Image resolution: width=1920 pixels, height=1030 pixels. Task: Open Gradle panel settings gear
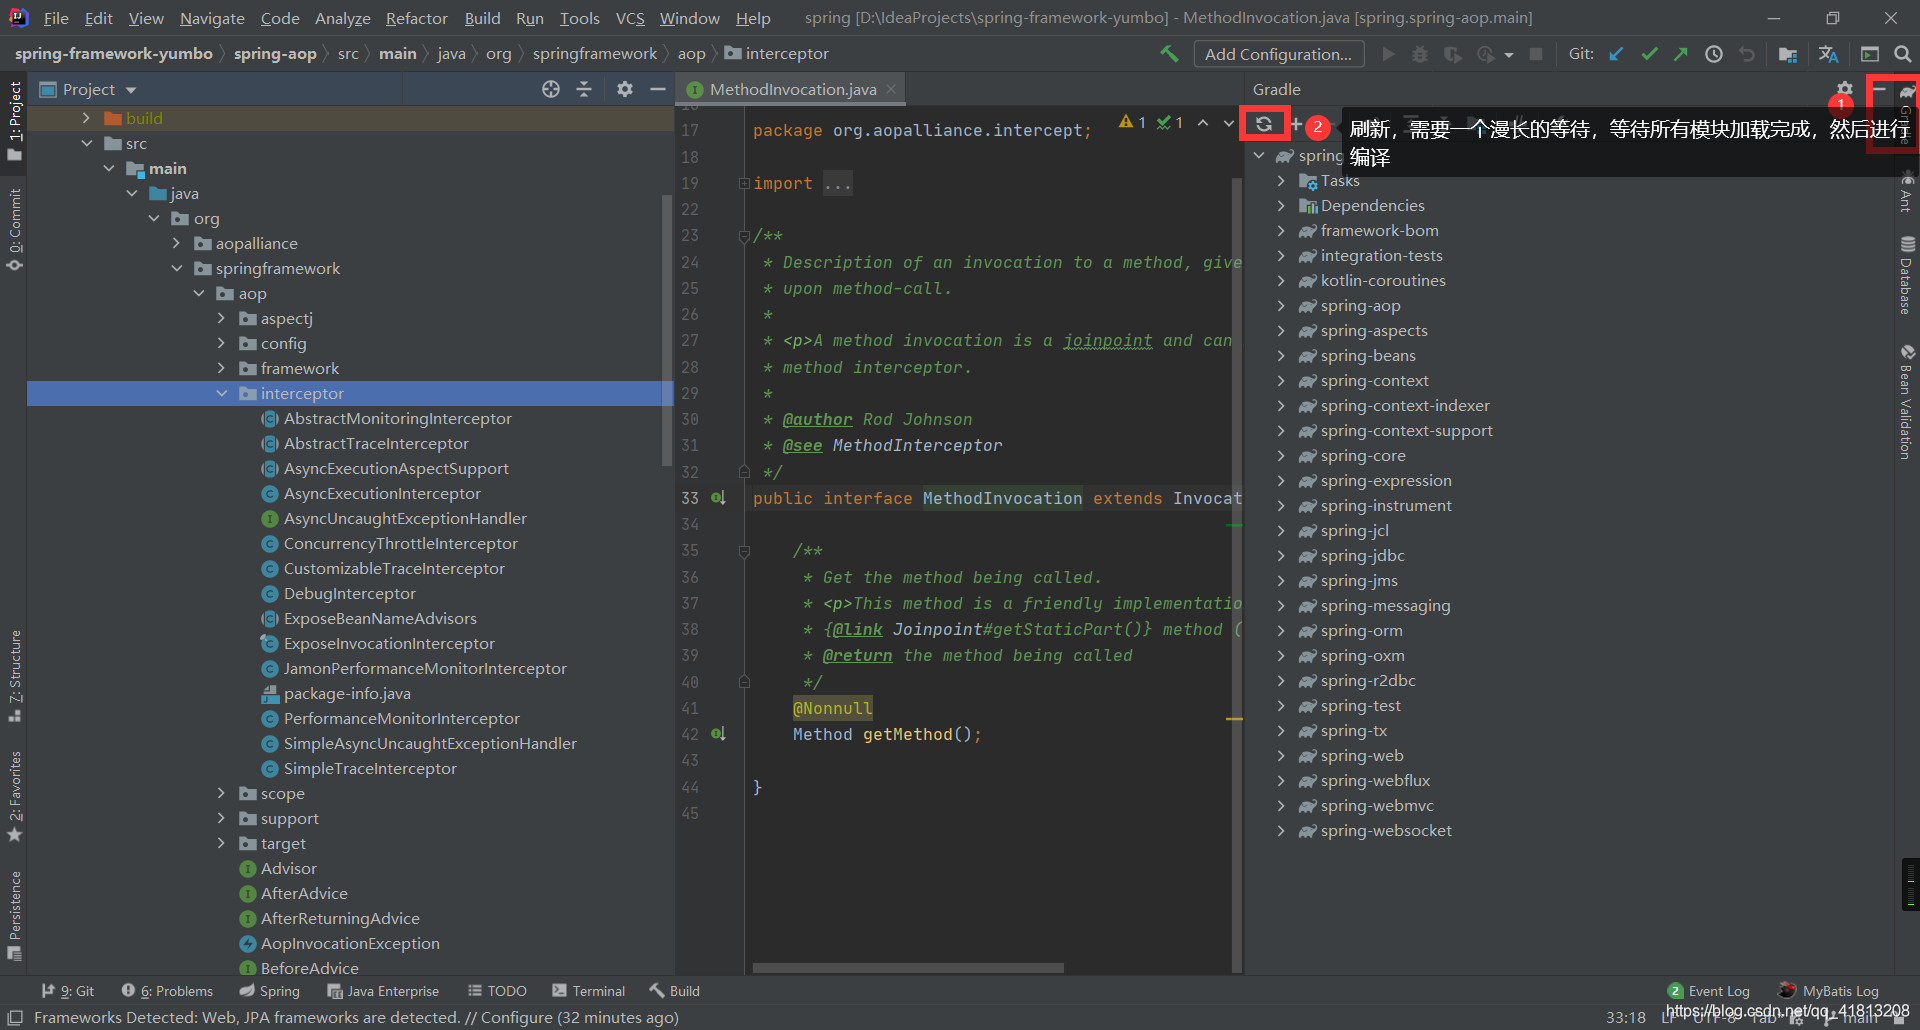pyautogui.click(x=1845, y=89)
